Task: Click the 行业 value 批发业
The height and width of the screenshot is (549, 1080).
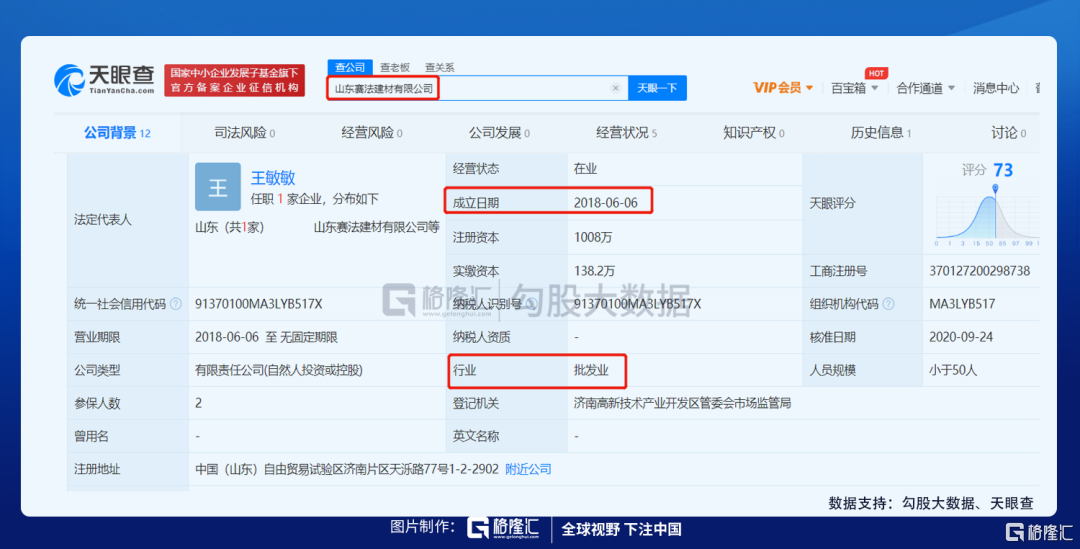Action: [x=591, y=370]
